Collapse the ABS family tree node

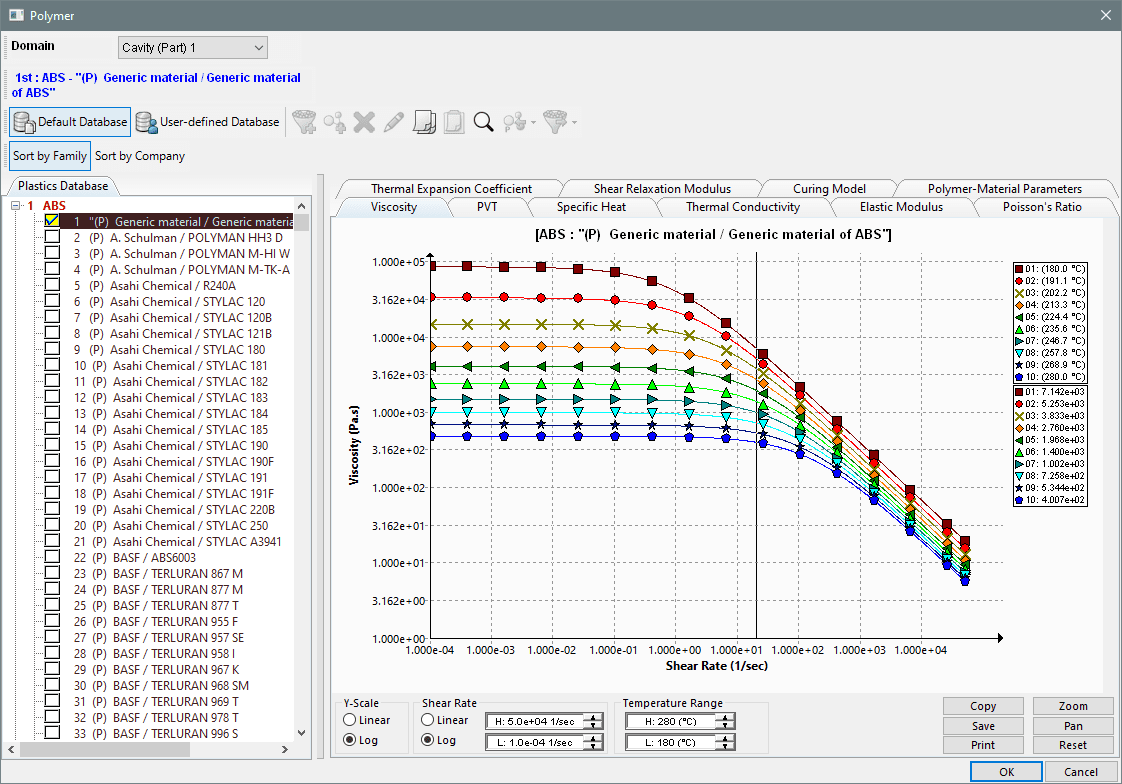coord(16,205)
